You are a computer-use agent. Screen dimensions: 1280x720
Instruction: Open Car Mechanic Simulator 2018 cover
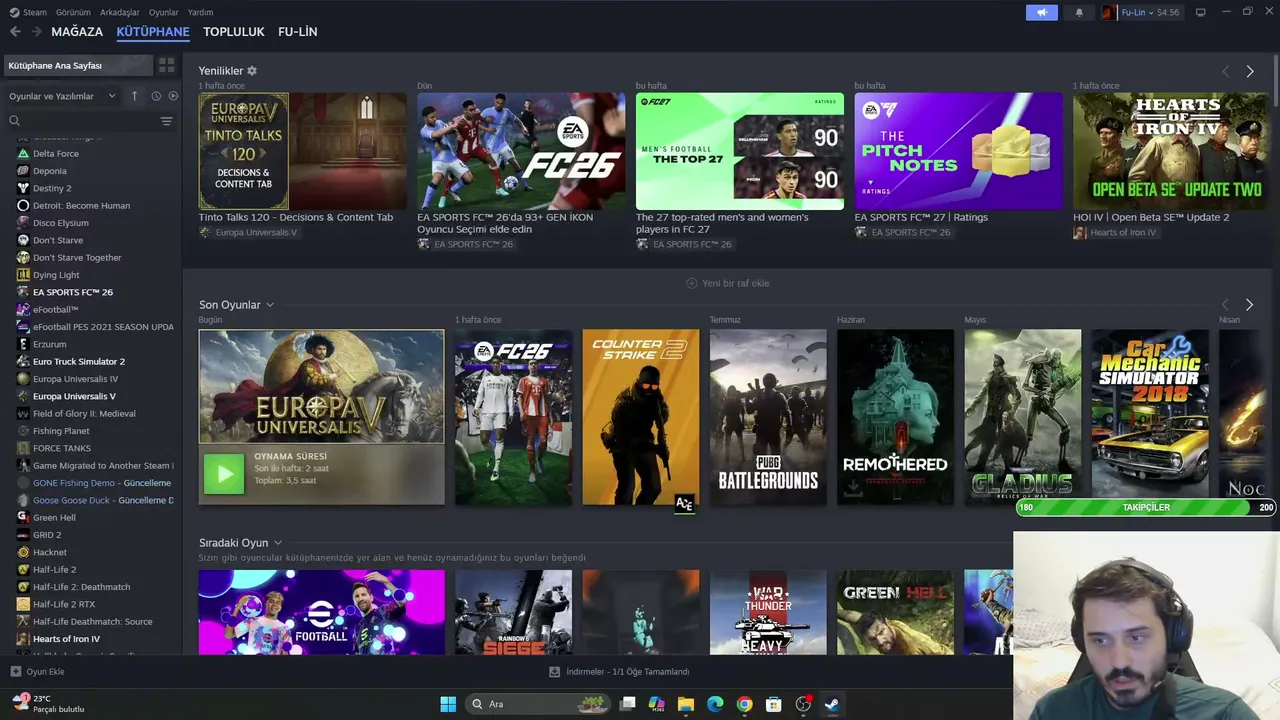1150,417
